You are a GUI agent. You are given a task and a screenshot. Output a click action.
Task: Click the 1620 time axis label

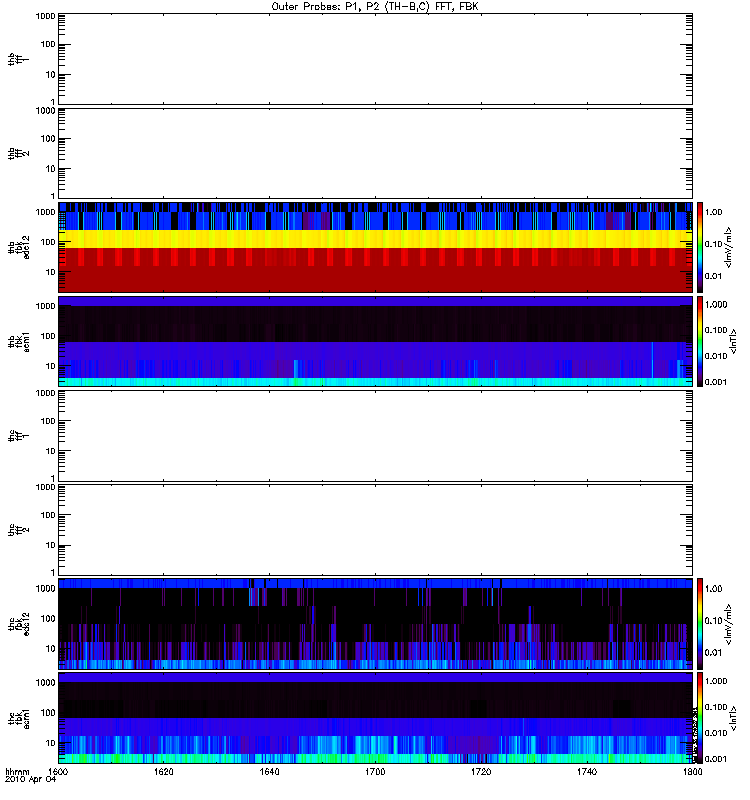point(164,771)
